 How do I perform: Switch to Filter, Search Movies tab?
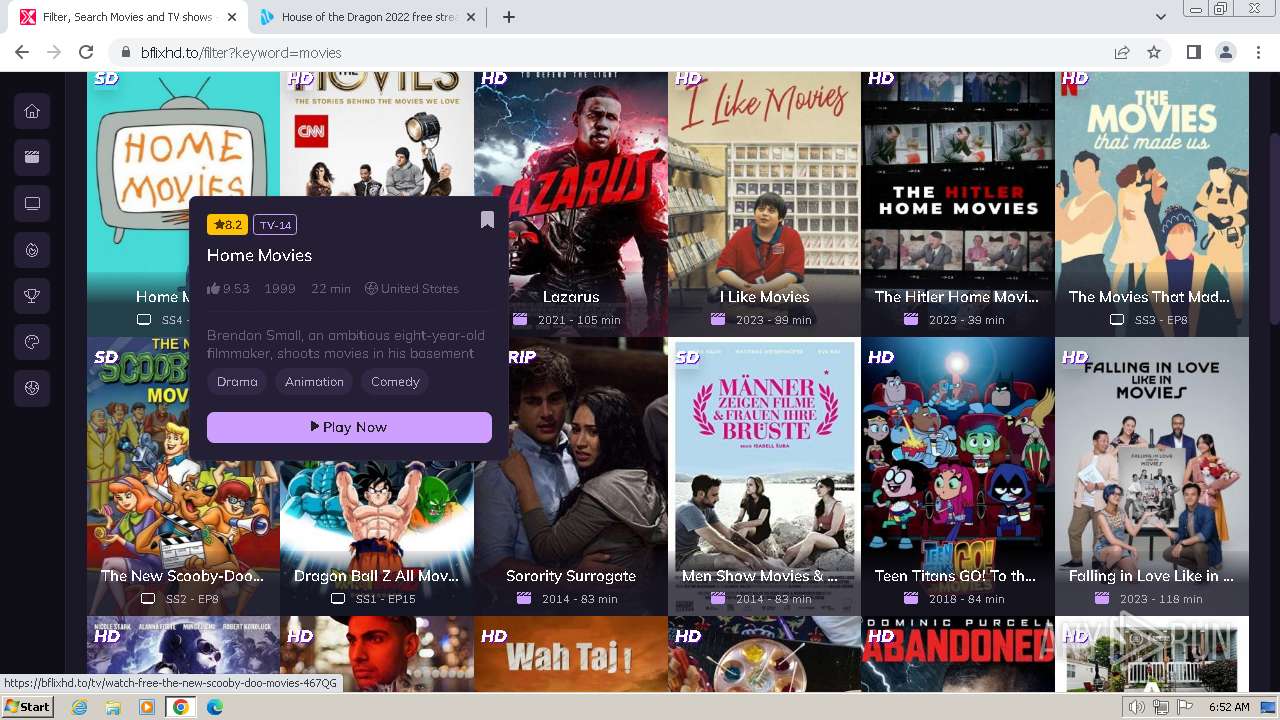click(128, 17)
